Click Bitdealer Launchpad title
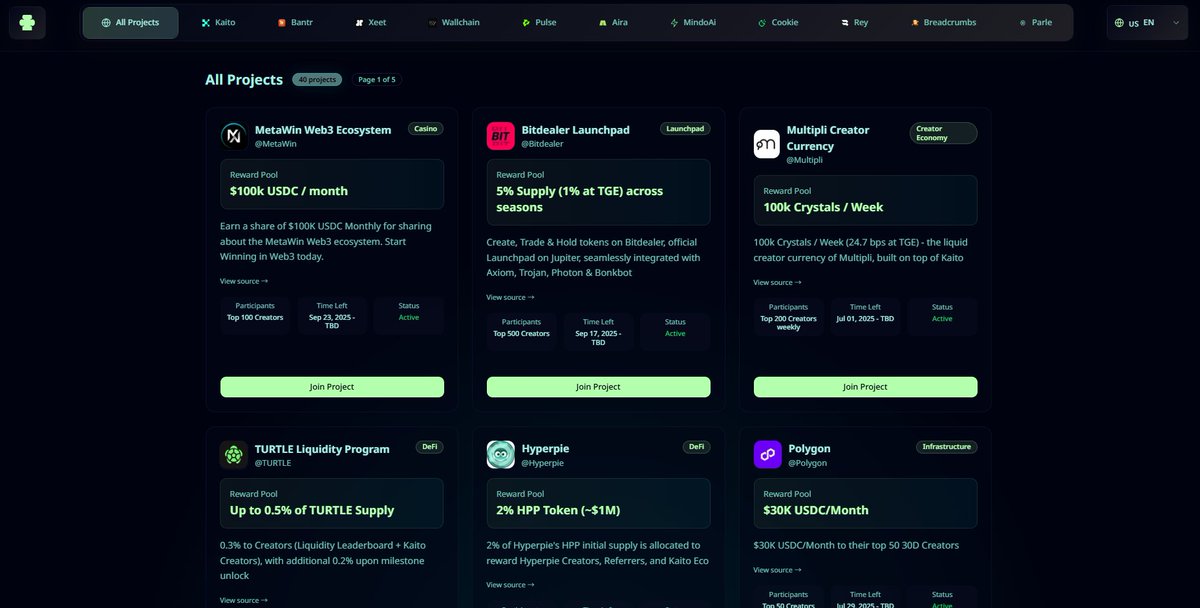Screen dimensions: 1200x608 click(575, 130)
